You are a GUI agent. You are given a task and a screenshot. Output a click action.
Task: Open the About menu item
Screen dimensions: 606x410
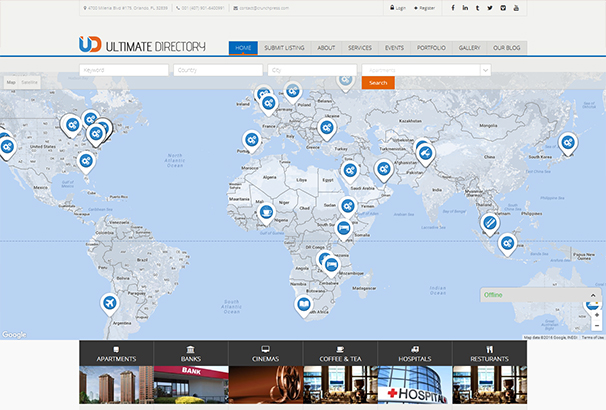point(326,48)
